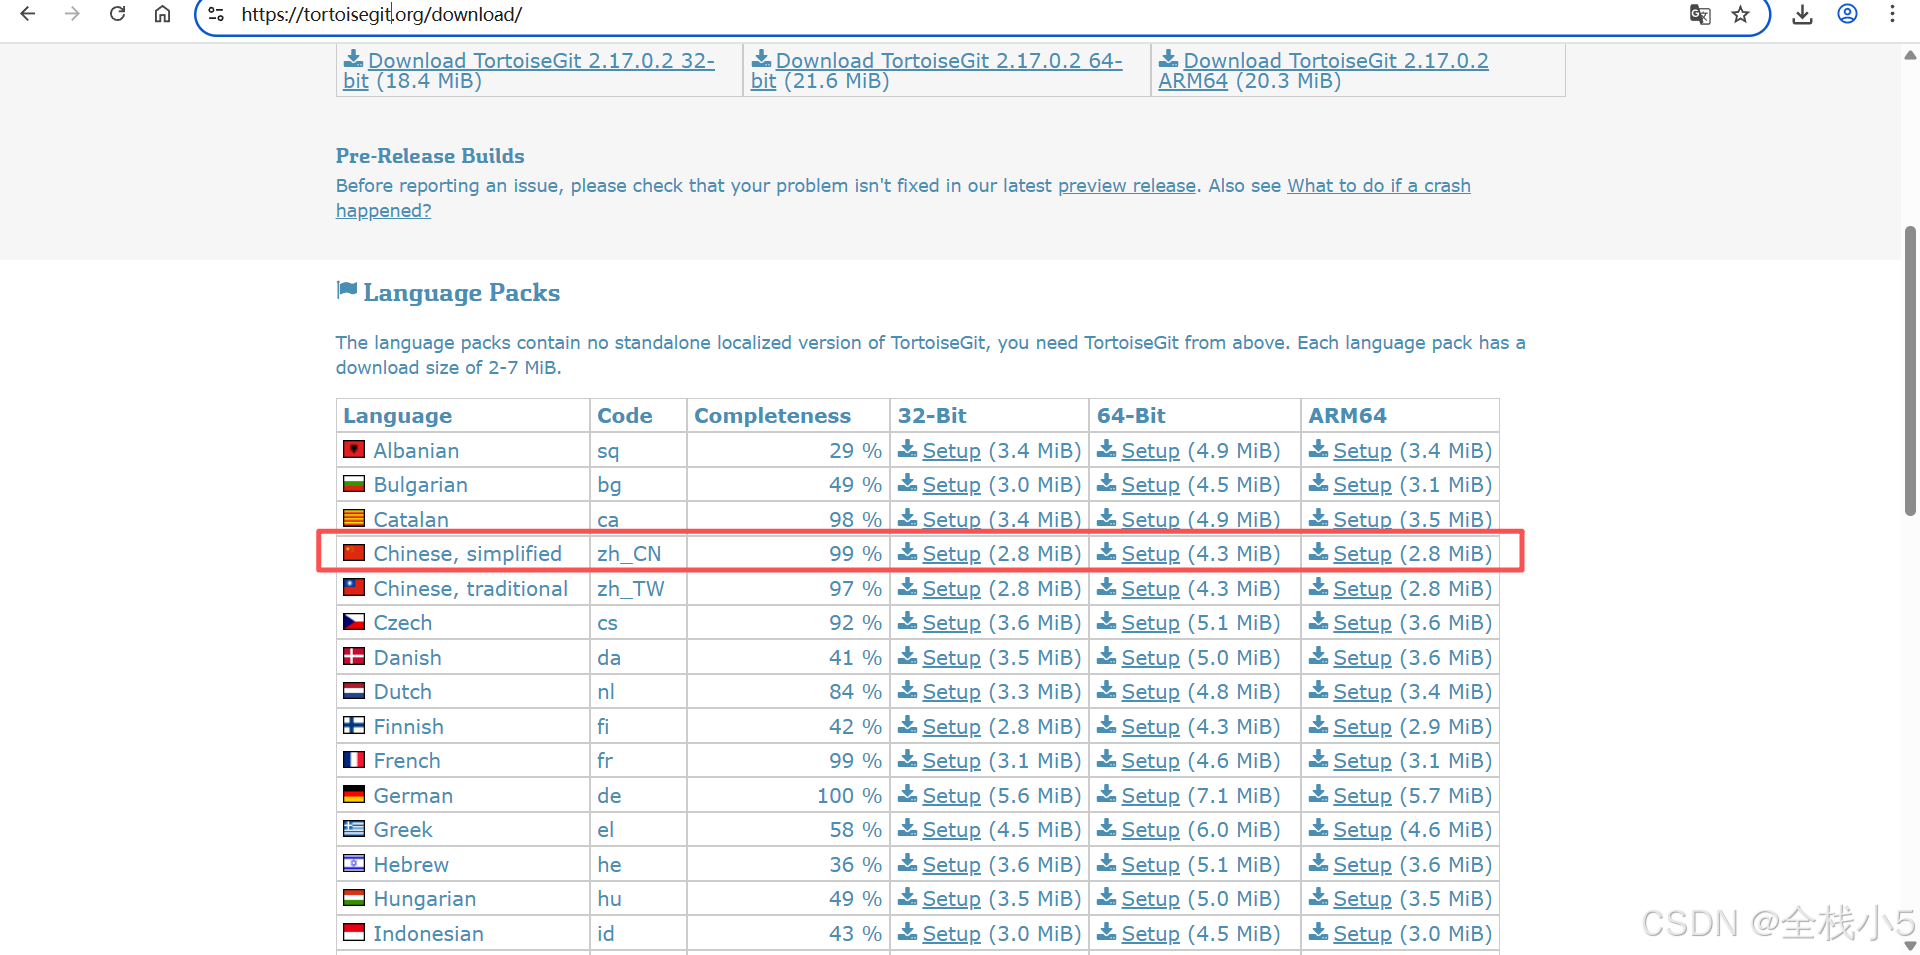Viewport: 1920px width, 955px height.
Task: Open the preview release link
Action: point(1127,185)
